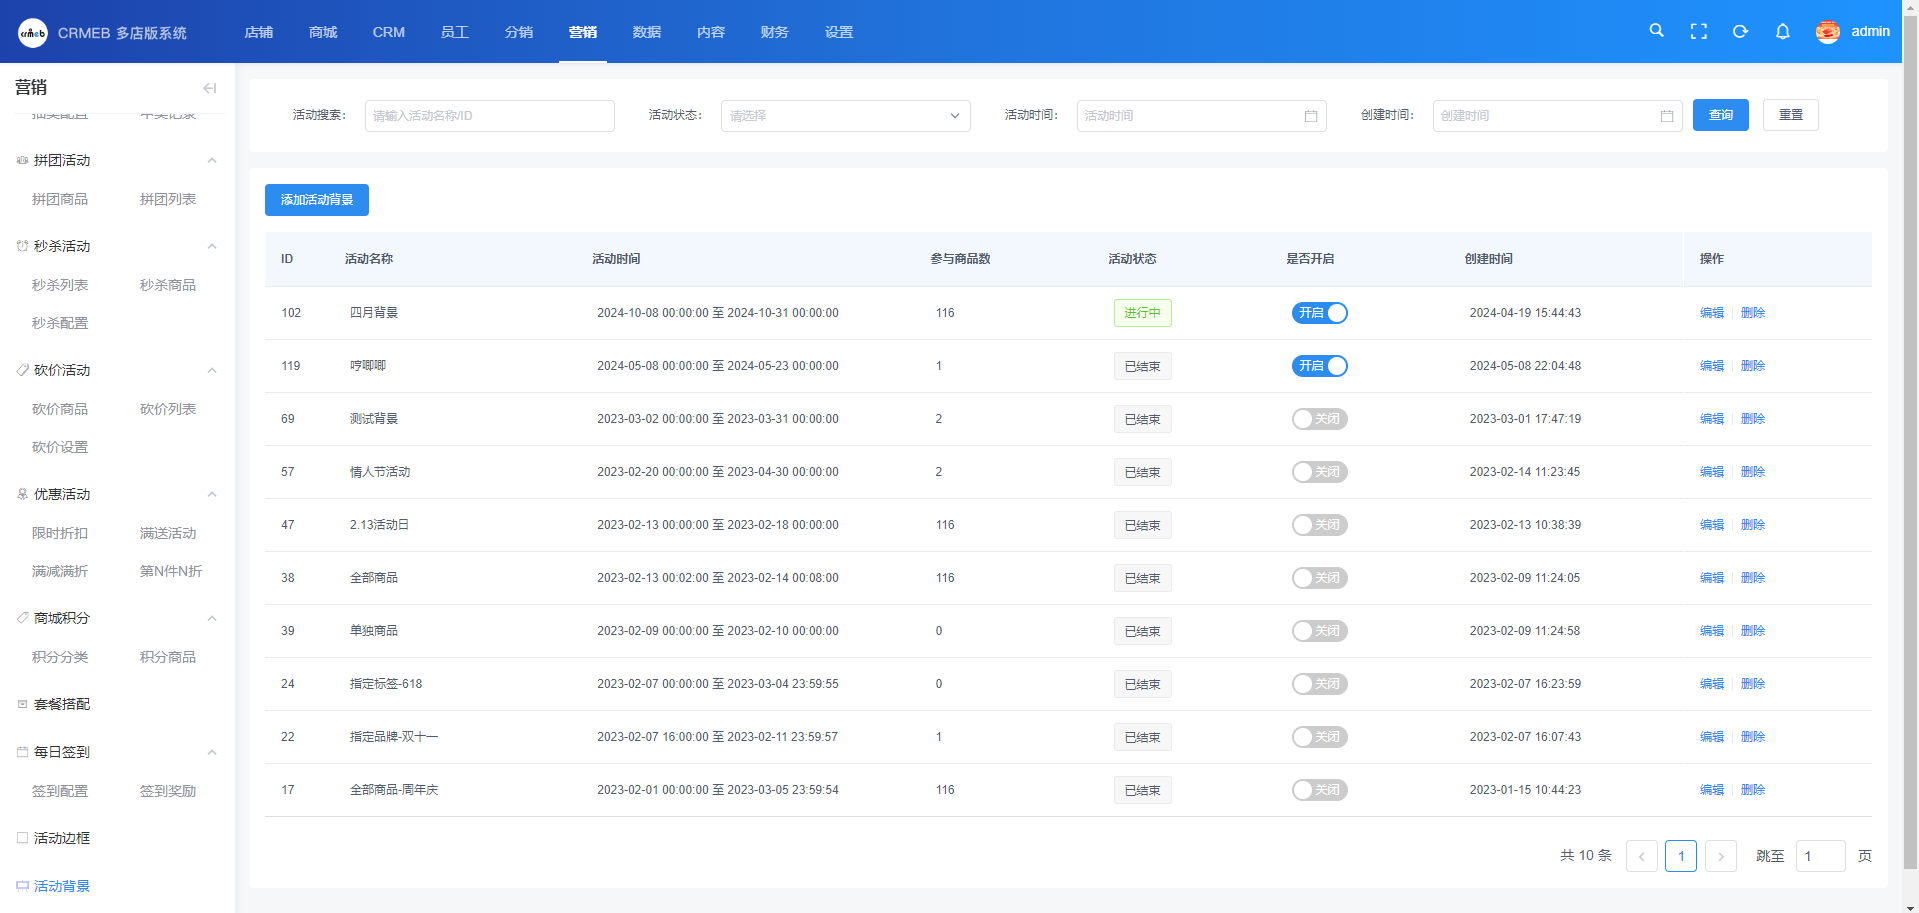Image resolution: width=1919 pixels, height=913 pixels.
Task: Open notifications bell icon
Action: click(1782, 32)
